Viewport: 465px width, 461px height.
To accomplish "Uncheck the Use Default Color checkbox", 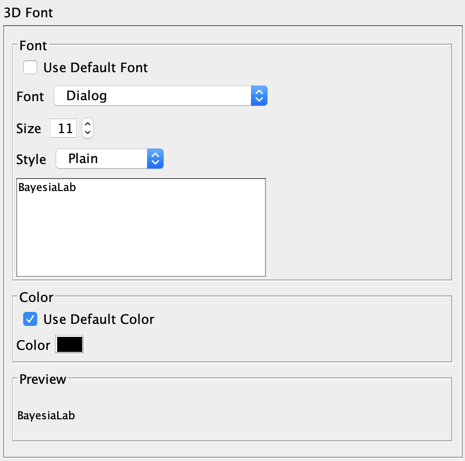I will [30, 319].
